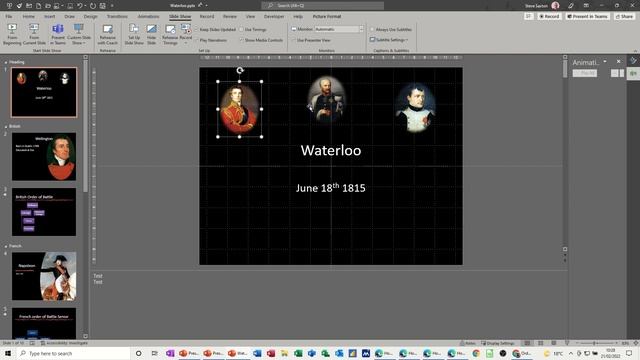640x360 pixels.
Task: Click the Undo icon in Quick Access Toolbar
Action: point(80,6)
